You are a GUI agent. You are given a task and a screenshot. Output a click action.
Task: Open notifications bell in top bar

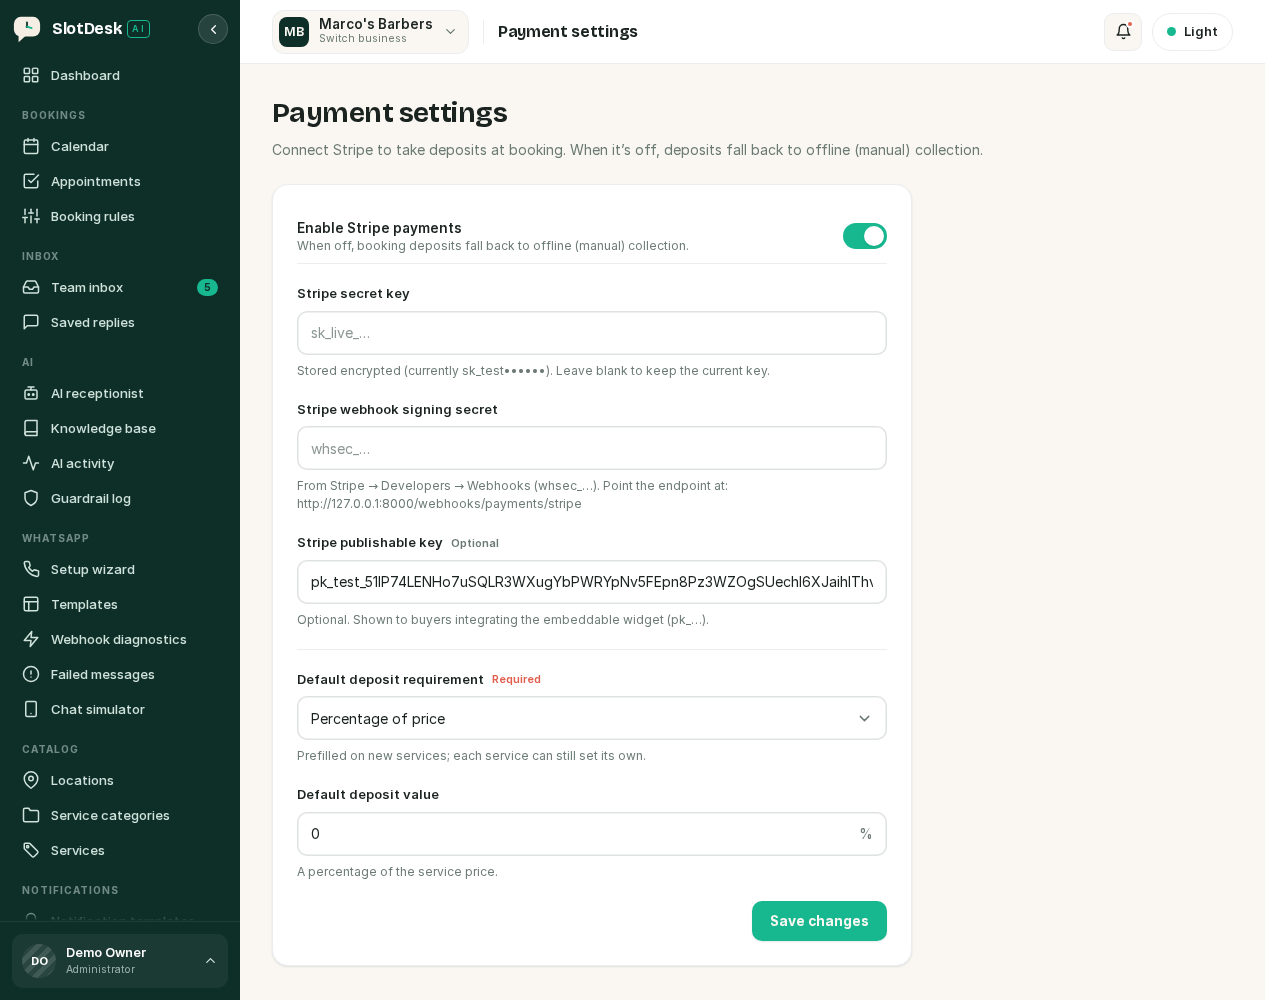(1123, 31)
